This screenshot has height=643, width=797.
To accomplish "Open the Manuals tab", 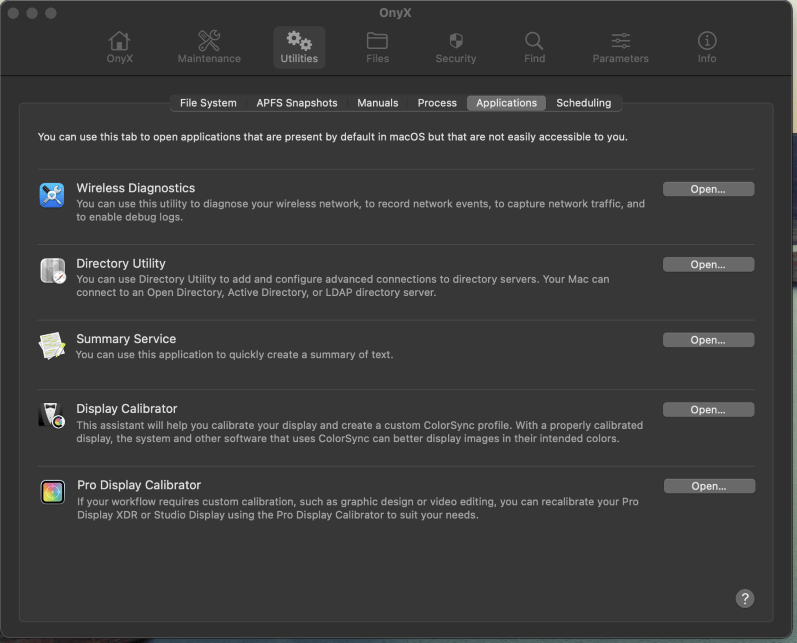I will pos(378,103).
